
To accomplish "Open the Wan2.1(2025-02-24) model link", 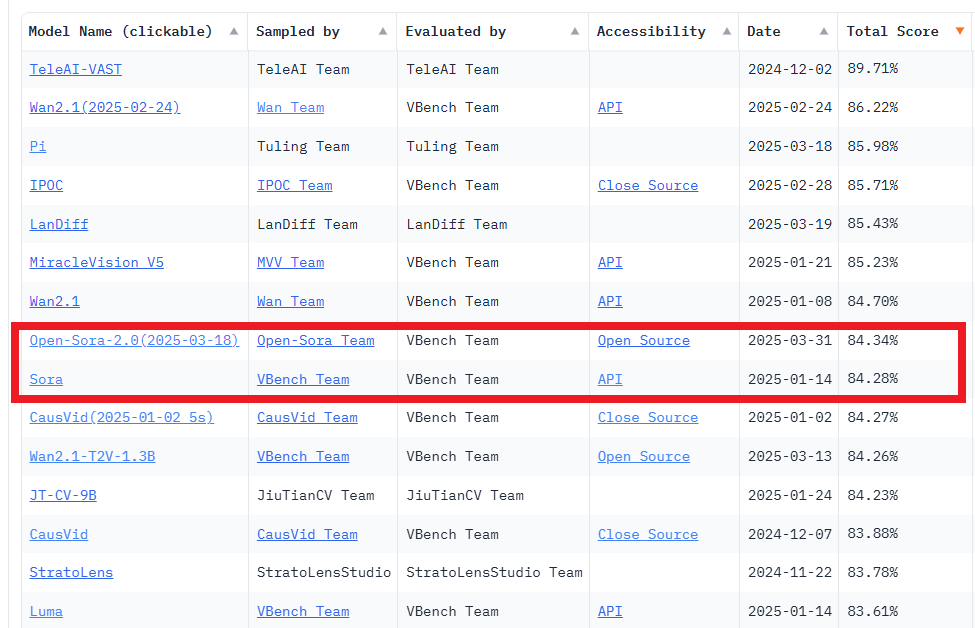I will (104, 107).
